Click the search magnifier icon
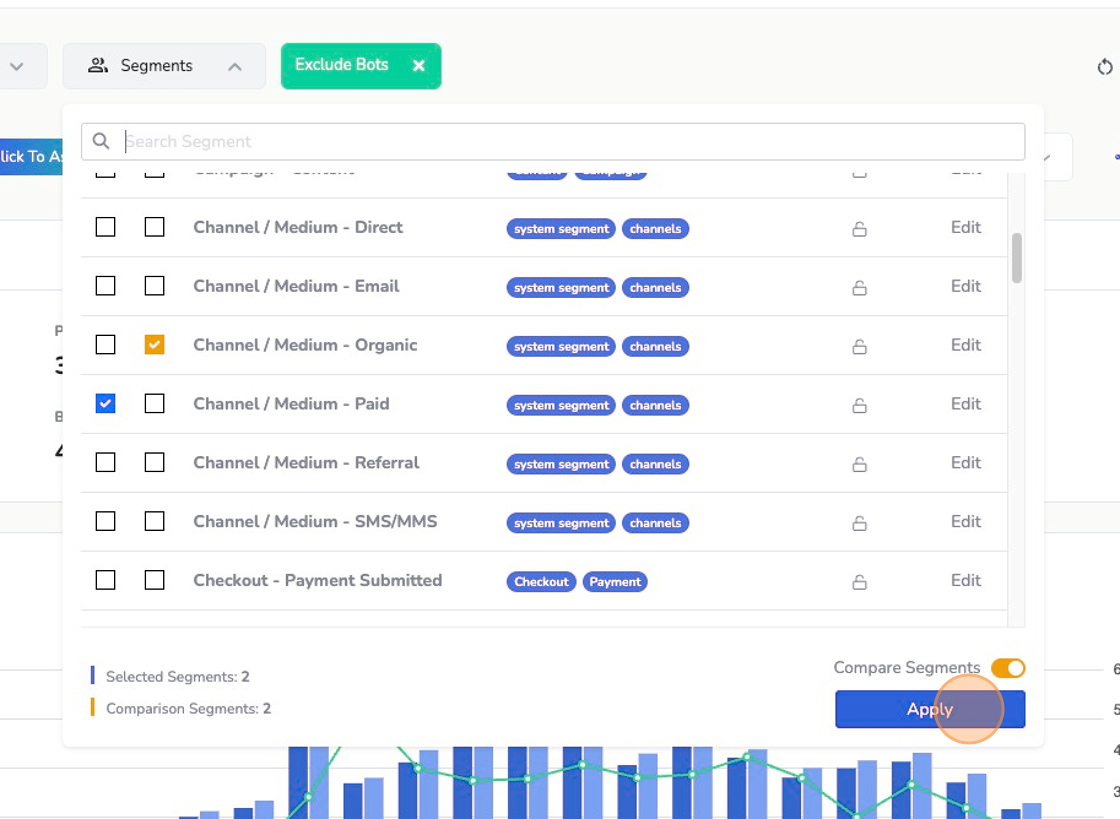The image size is (1120, 819). [101, 142]
